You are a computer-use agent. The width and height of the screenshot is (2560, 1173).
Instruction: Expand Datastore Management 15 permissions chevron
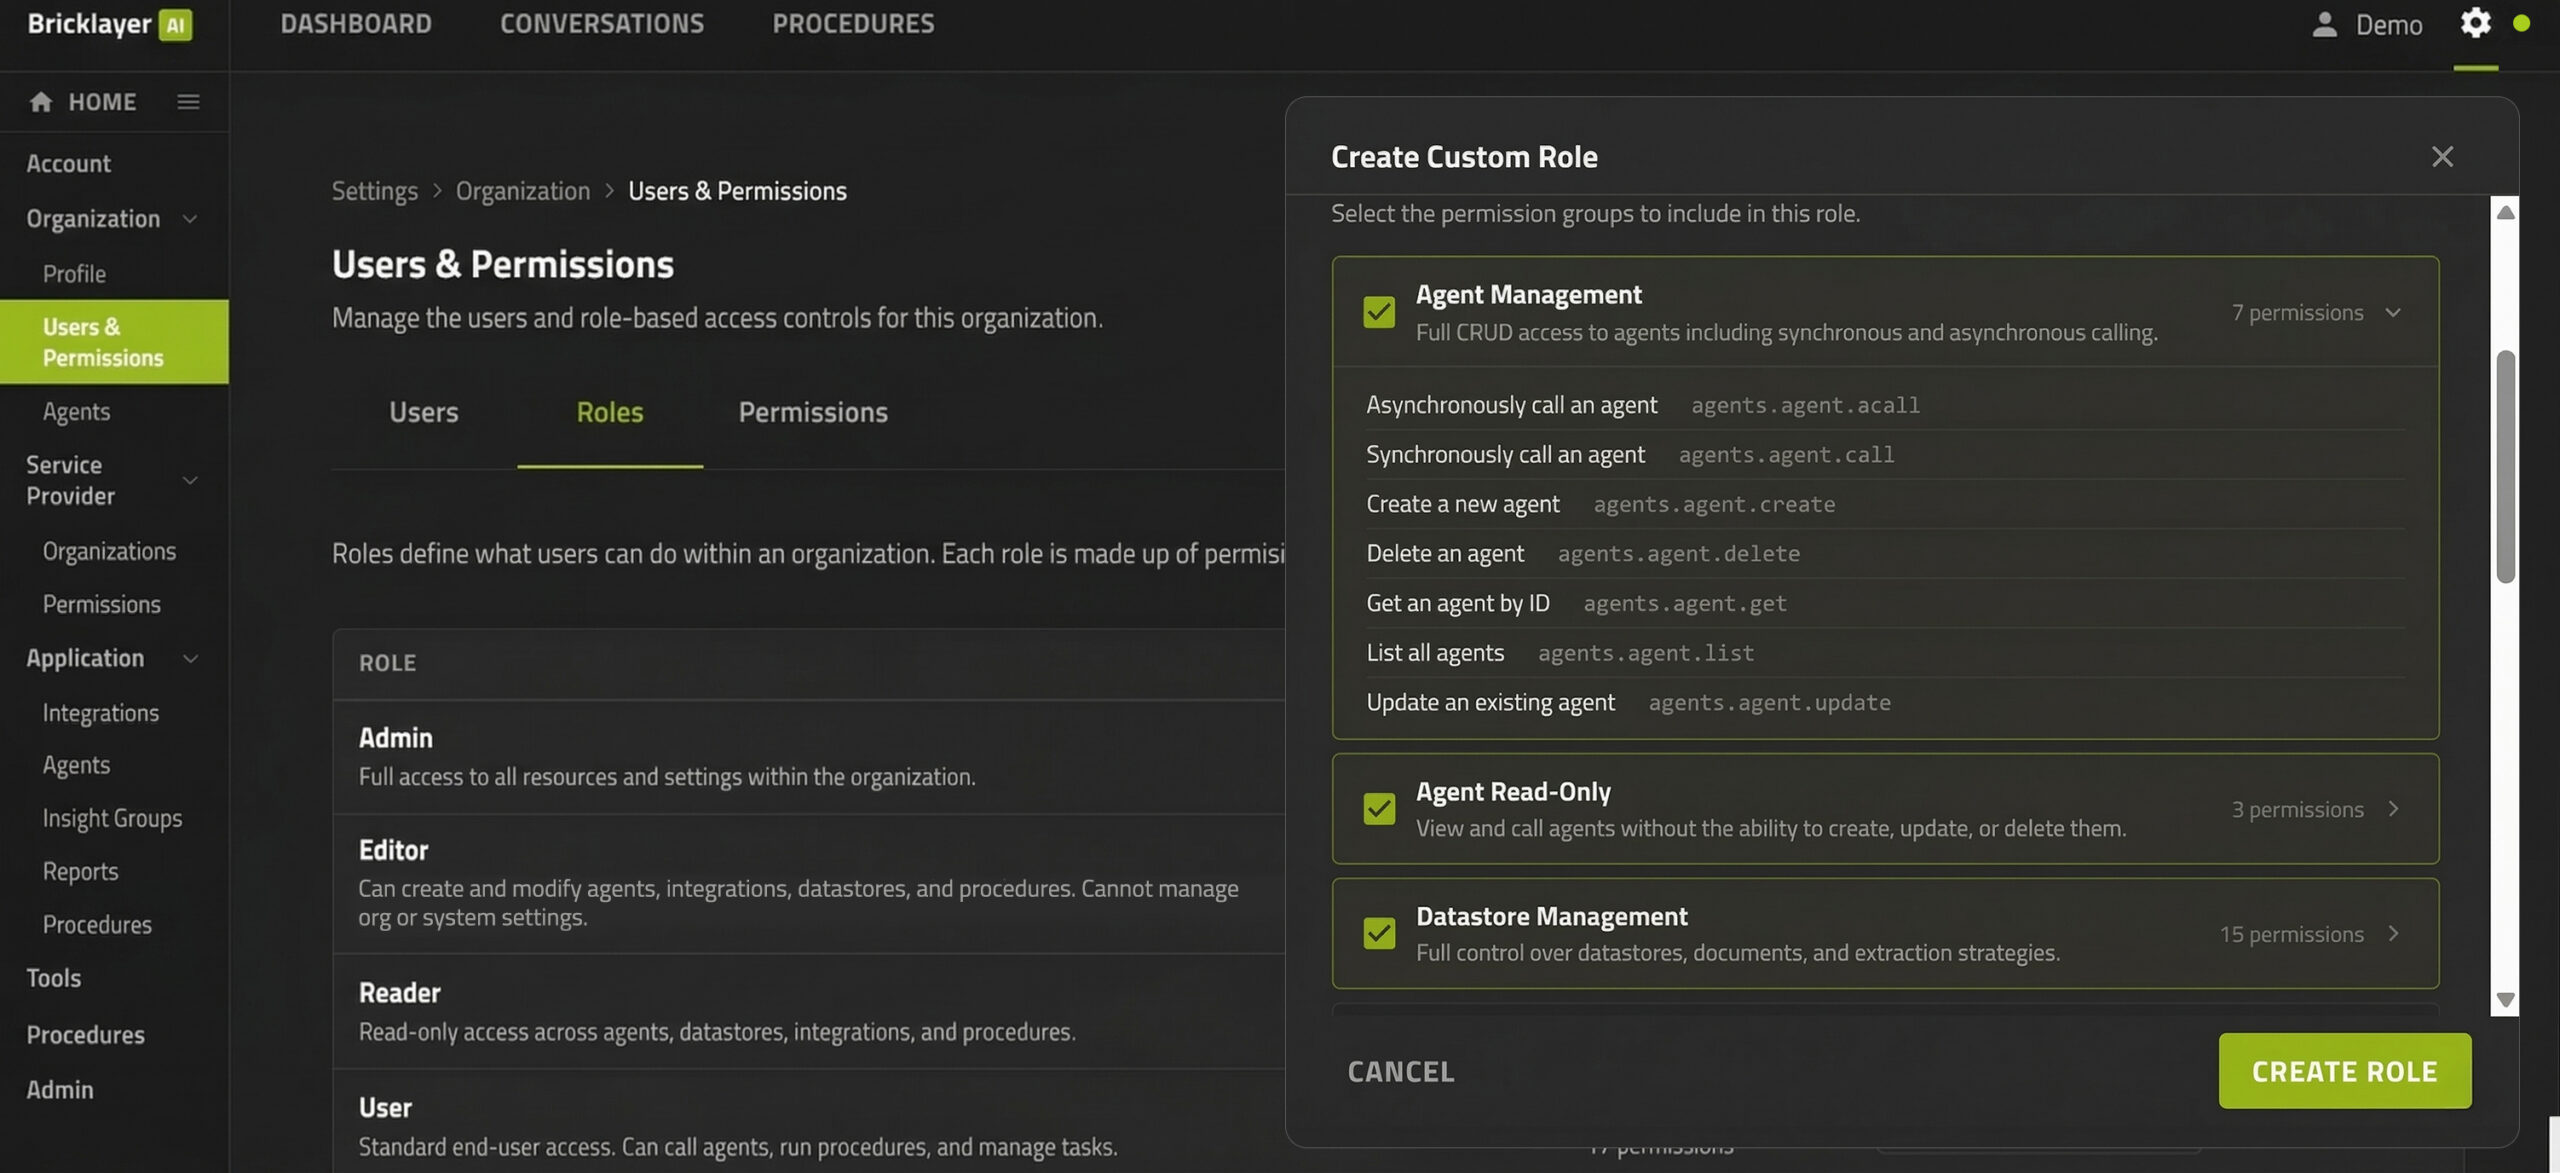(x=2393, y=934)
